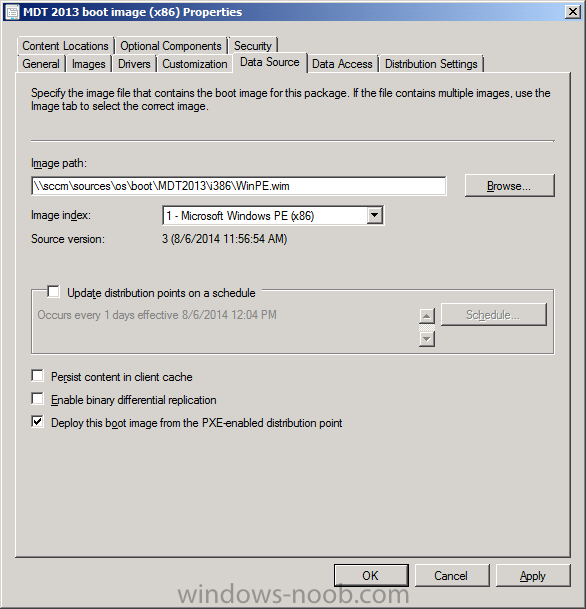Click the 'Image path:' label

click(x=59, y=163)
